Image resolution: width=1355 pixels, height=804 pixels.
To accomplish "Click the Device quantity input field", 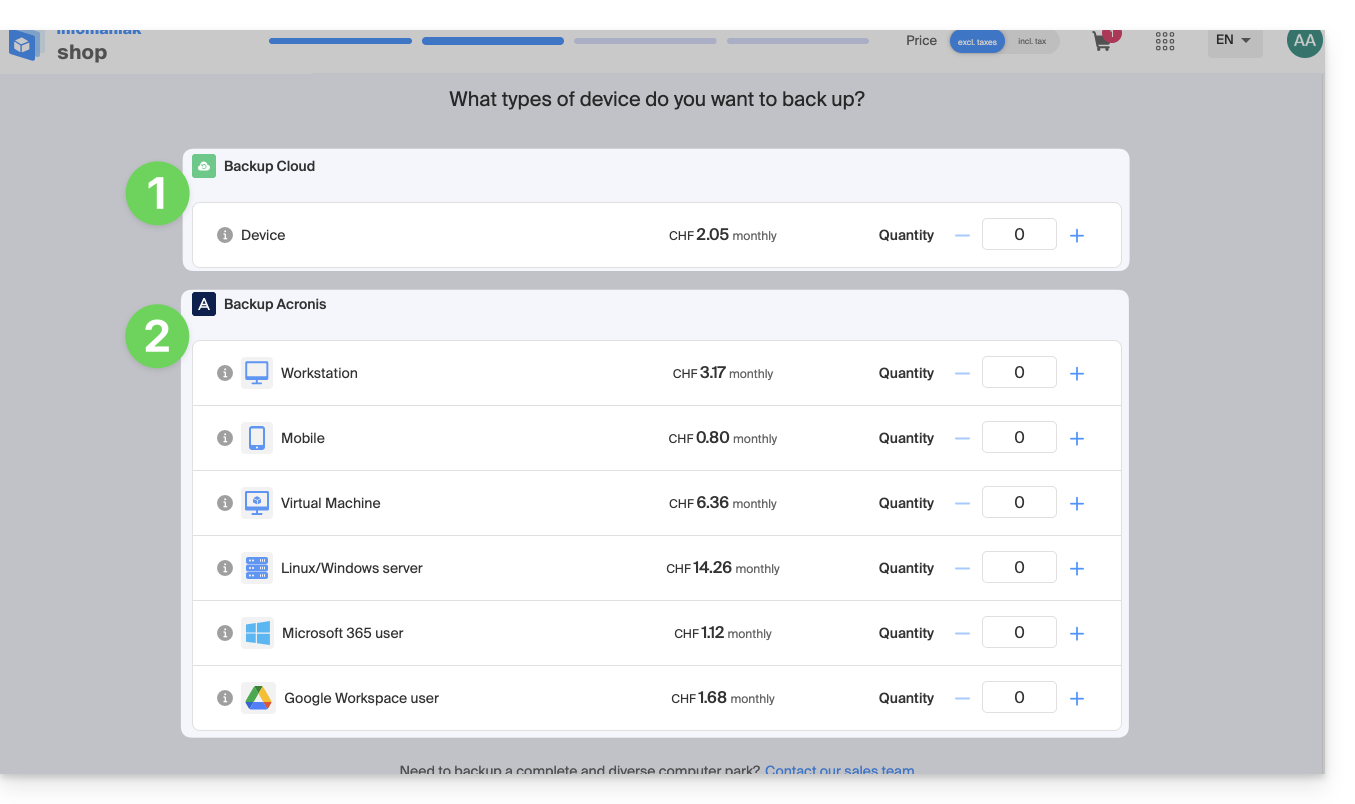I will pyautogui.click(x=1019, y=235).
